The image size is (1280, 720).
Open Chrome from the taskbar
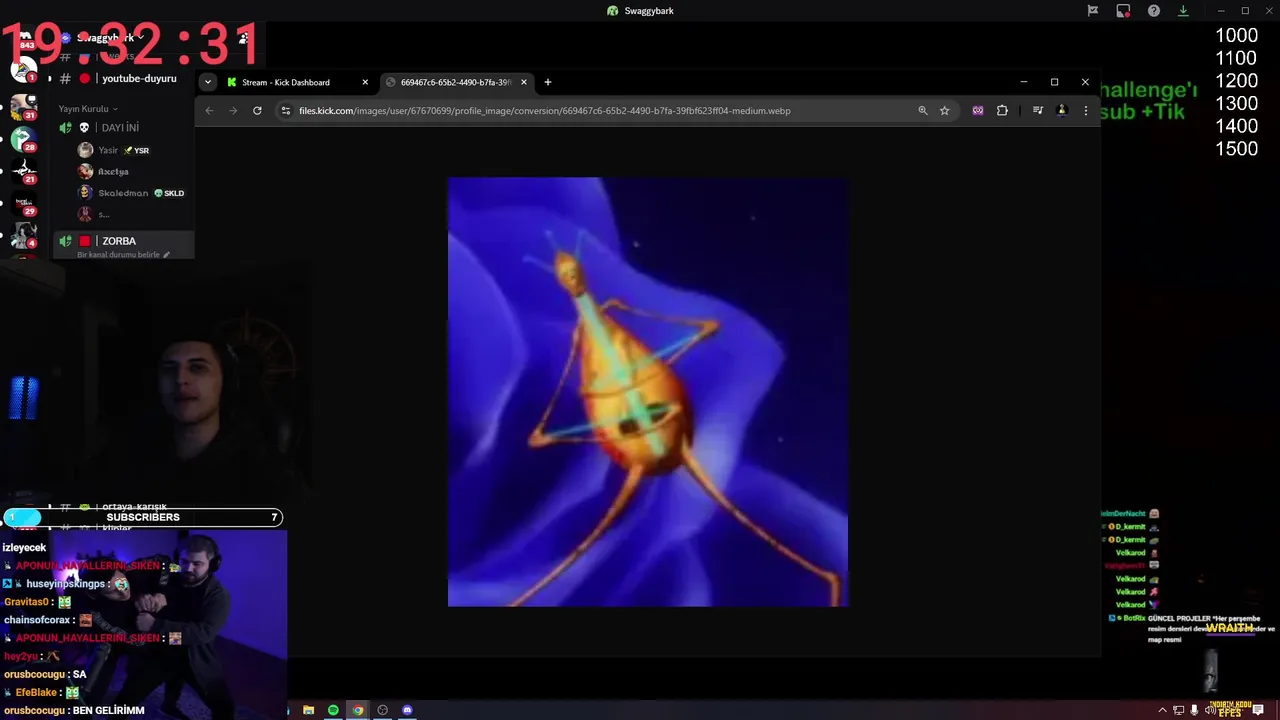coord(358,710)
